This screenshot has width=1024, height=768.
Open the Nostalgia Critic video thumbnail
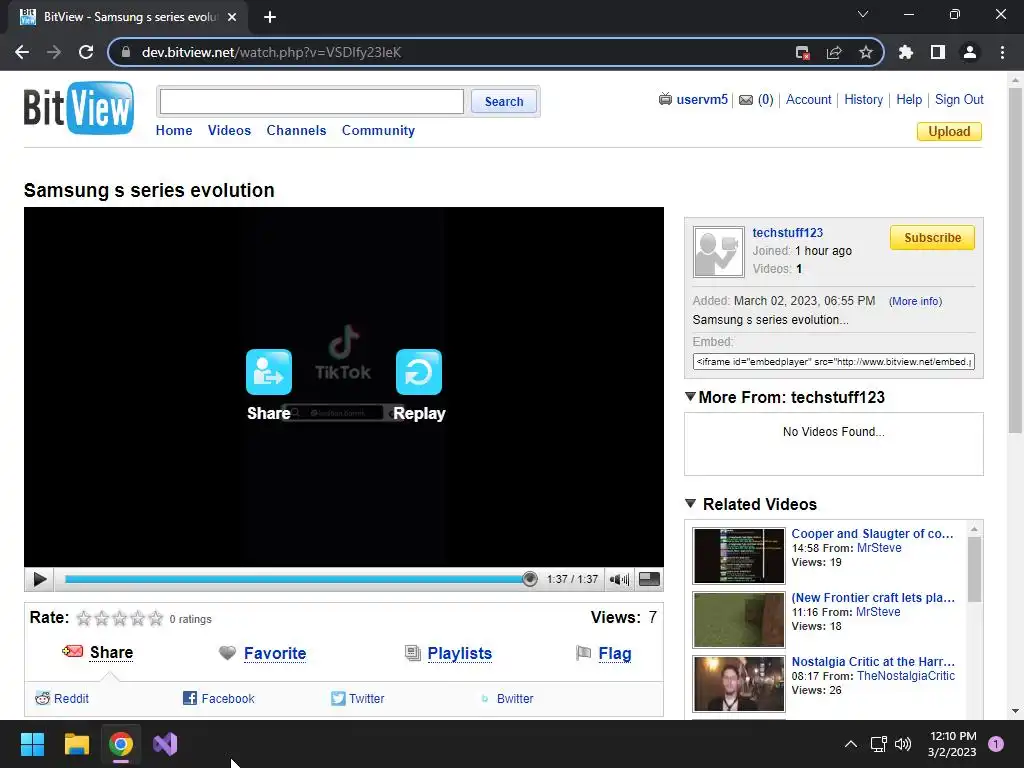point(739,684)
